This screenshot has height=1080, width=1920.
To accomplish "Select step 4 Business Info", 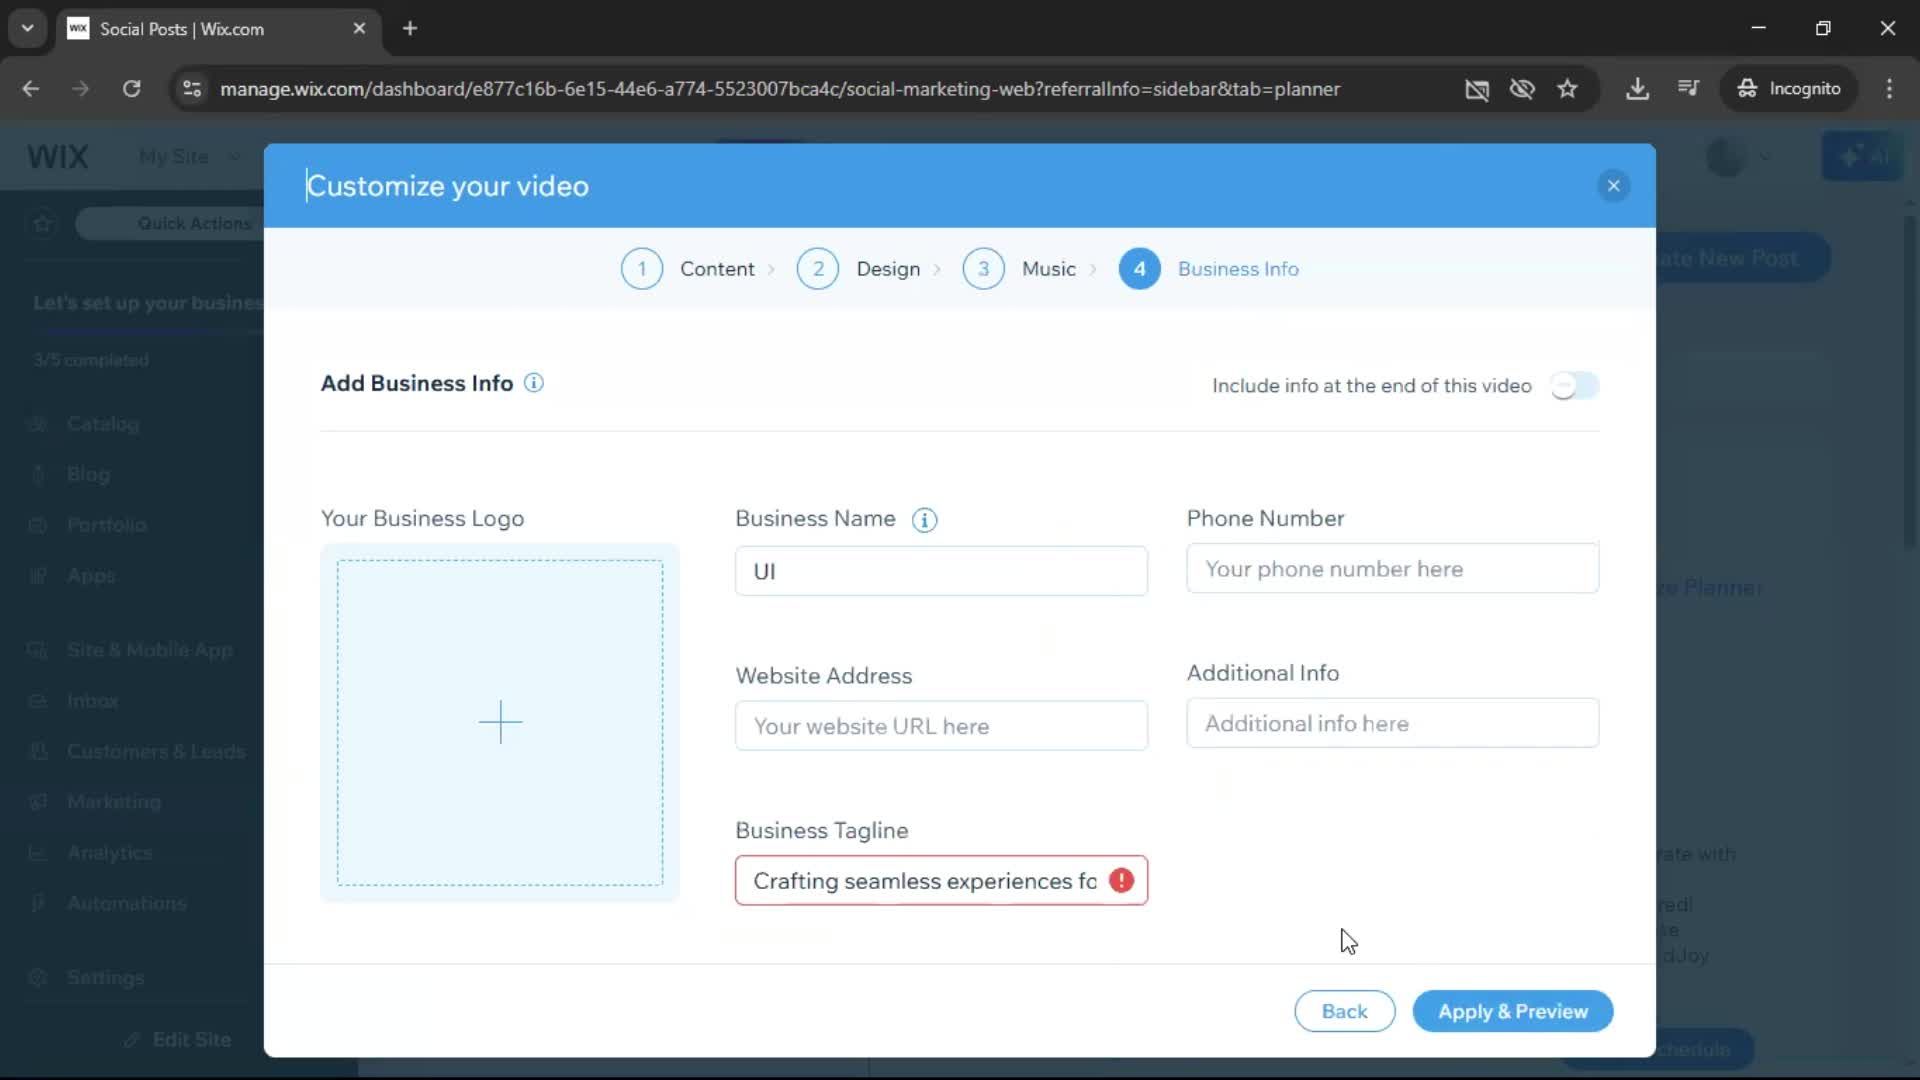I will [x=1209, y=269].
